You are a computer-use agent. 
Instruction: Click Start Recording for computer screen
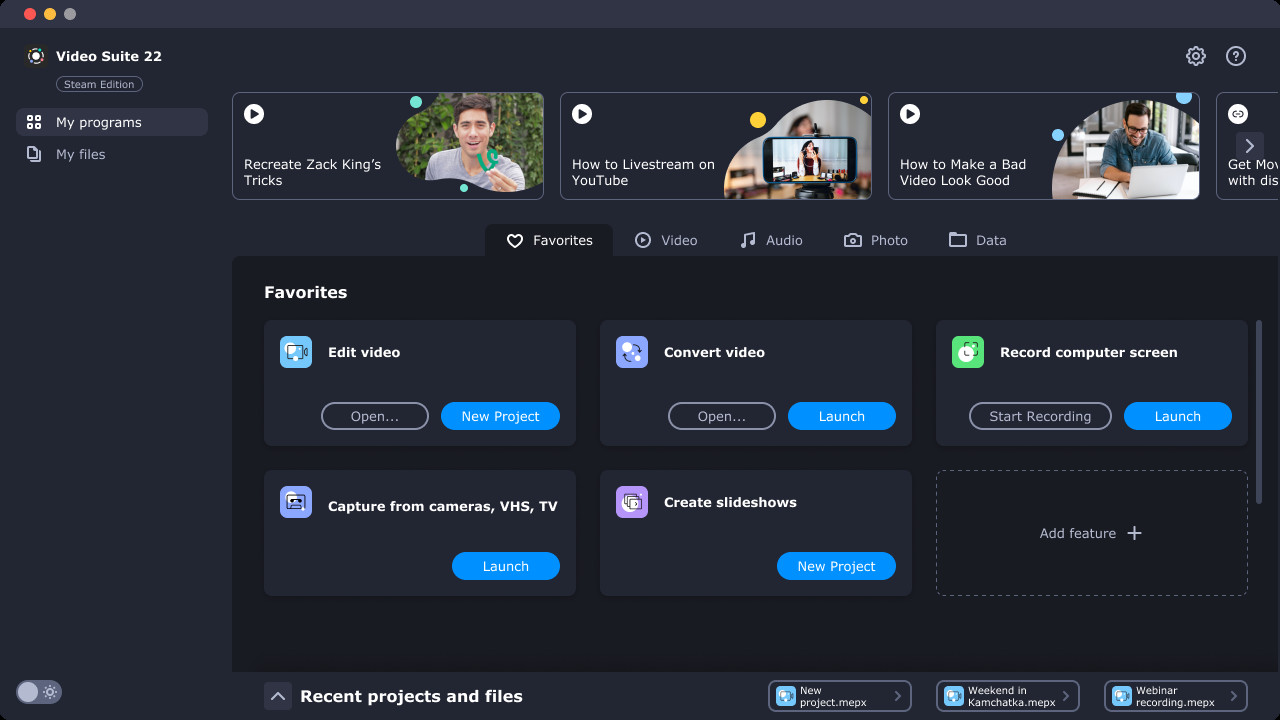click(x=1040, y=415)
